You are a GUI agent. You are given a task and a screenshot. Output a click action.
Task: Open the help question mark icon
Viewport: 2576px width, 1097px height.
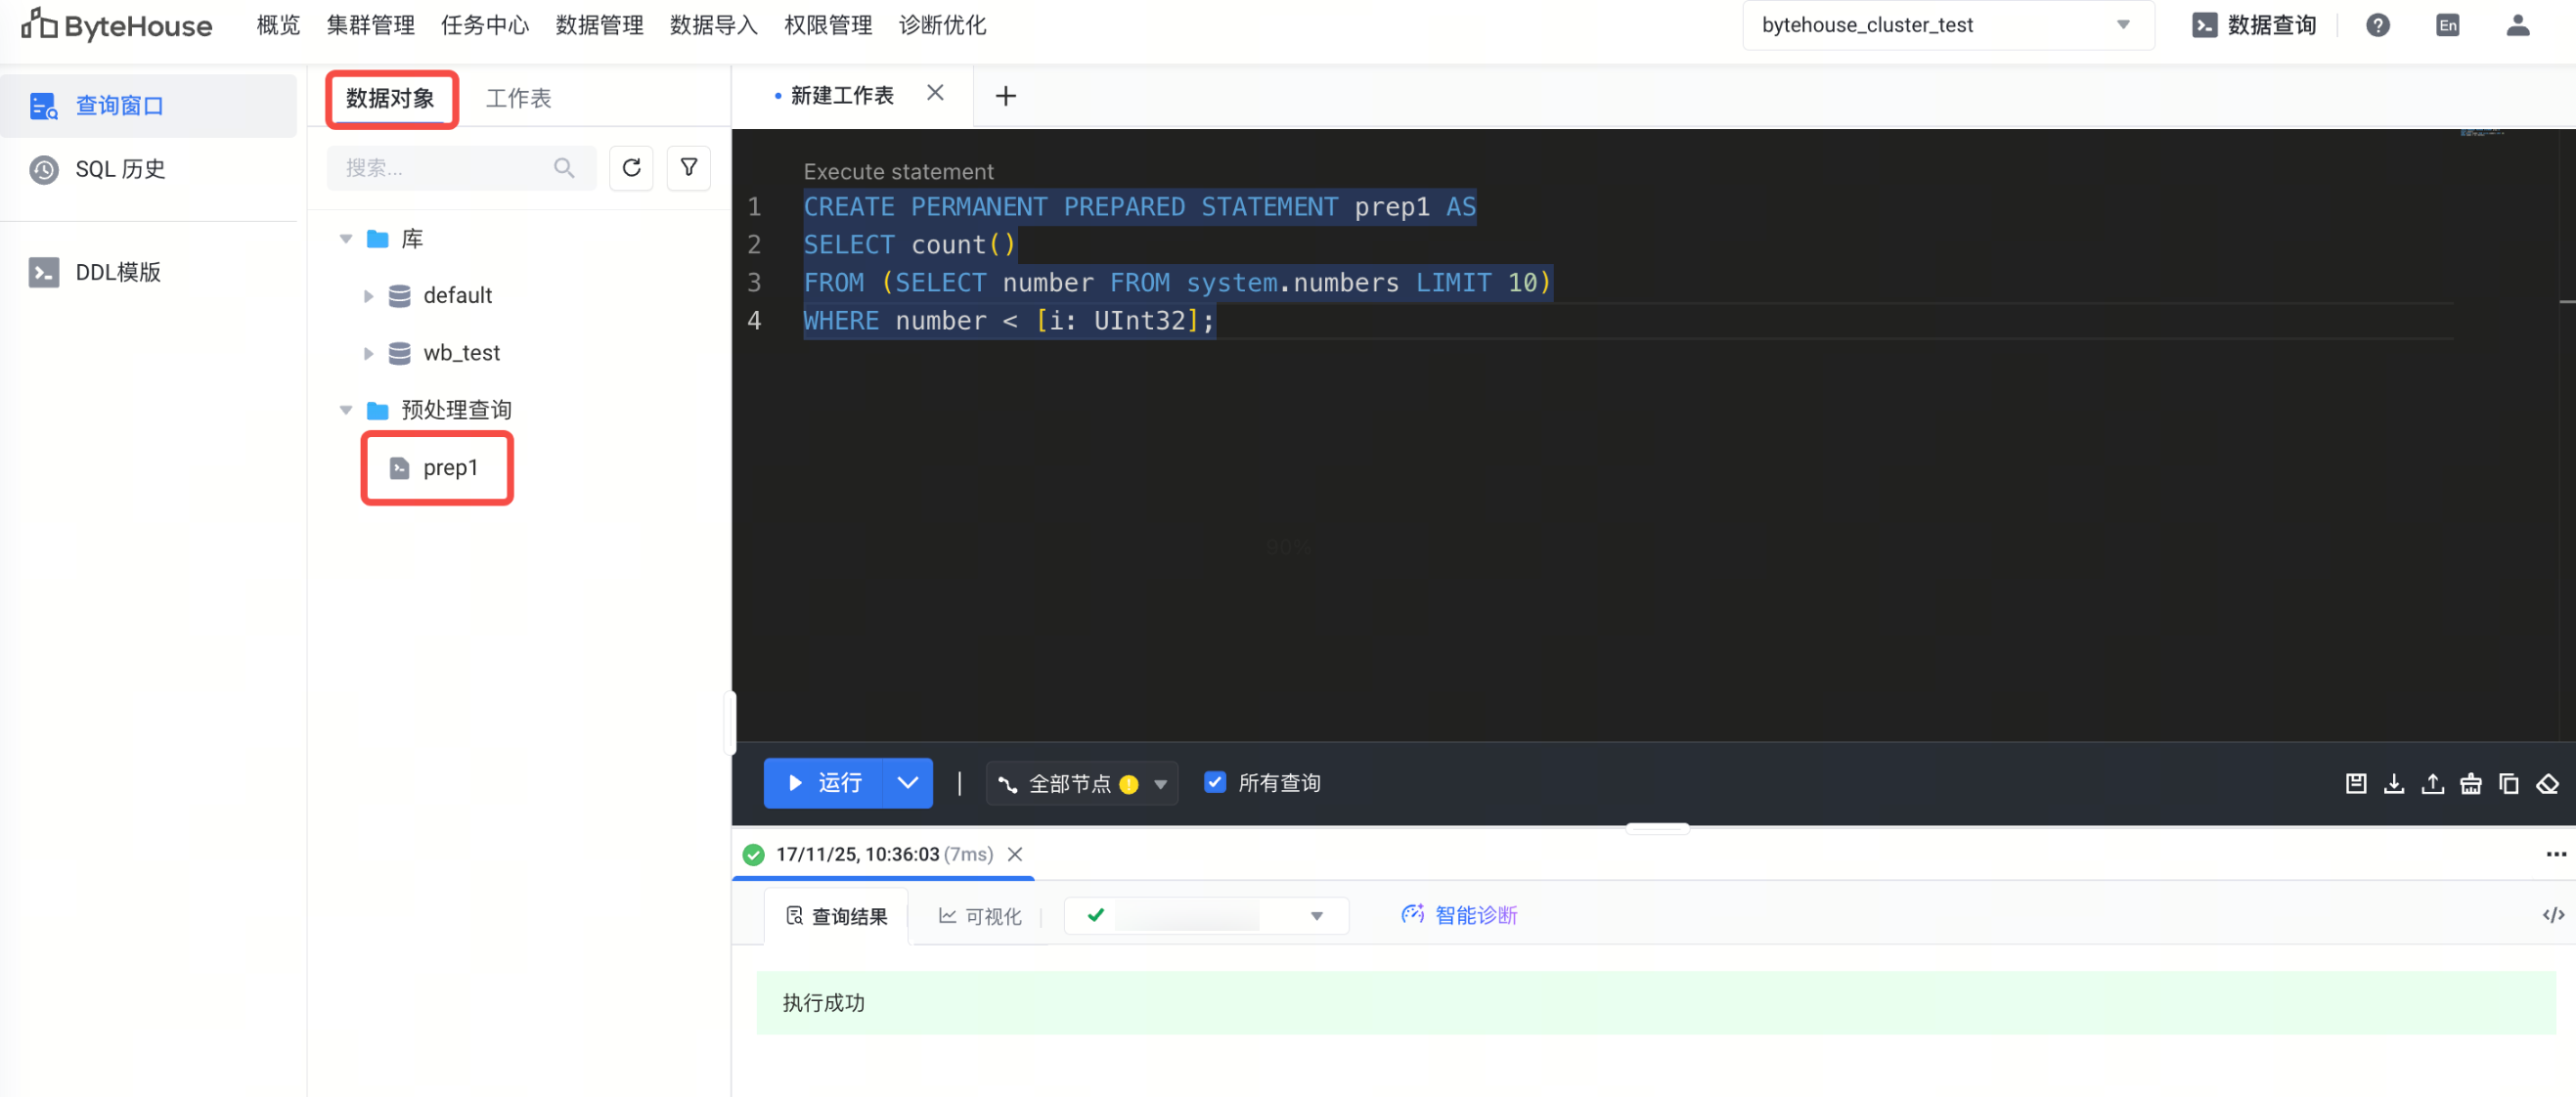tap(2377, 25)
